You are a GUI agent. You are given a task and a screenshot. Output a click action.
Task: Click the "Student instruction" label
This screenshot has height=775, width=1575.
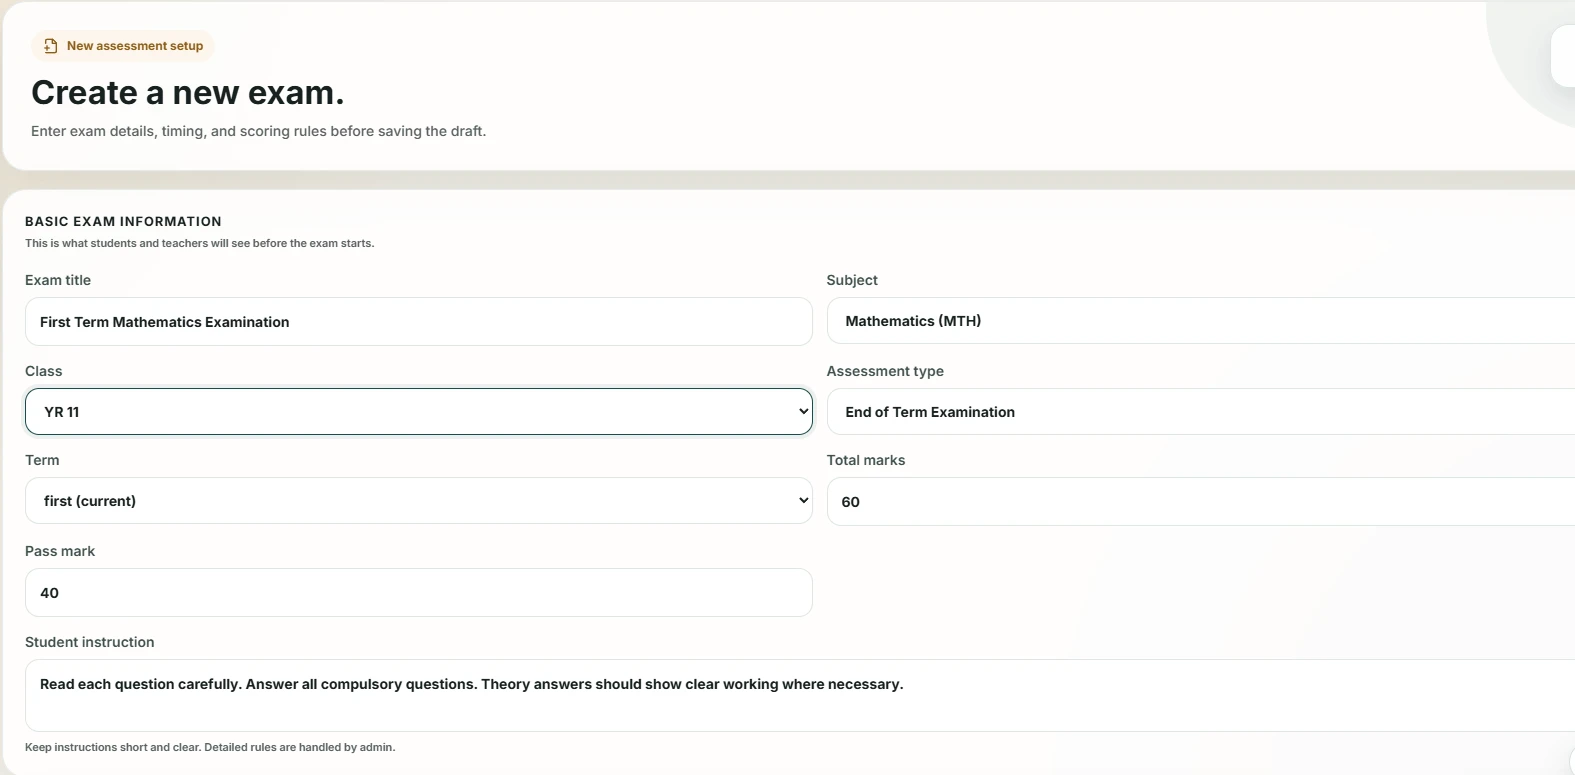tap(90, 642)
